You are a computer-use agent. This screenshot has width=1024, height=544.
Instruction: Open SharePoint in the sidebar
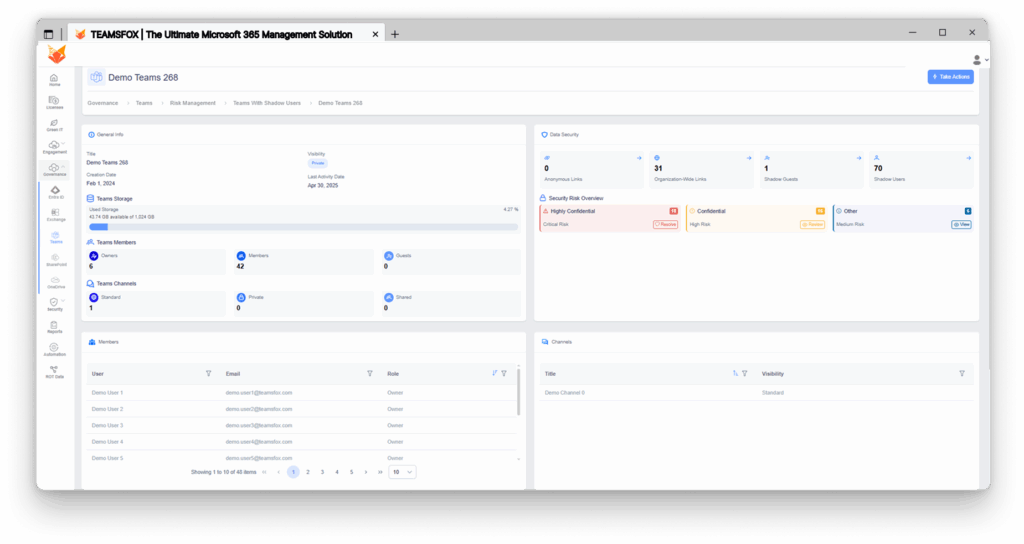click(x=56, y=260)
